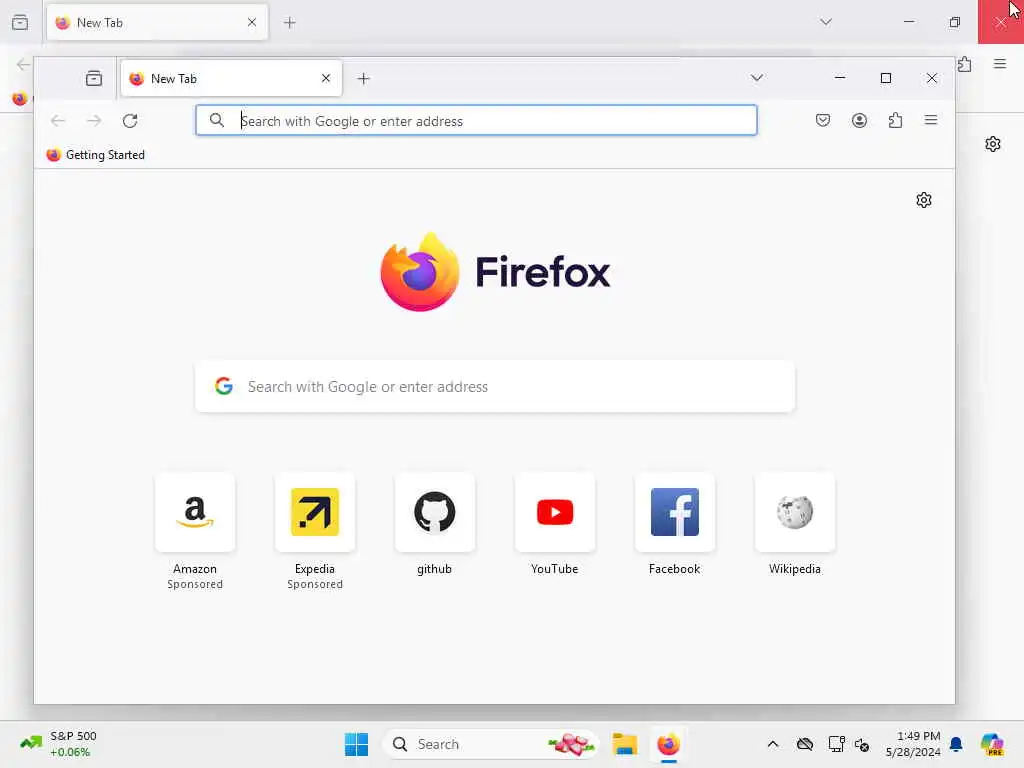Open Firefox View in background window
The width and height of the screenshot is (1024, 768).
20,22
